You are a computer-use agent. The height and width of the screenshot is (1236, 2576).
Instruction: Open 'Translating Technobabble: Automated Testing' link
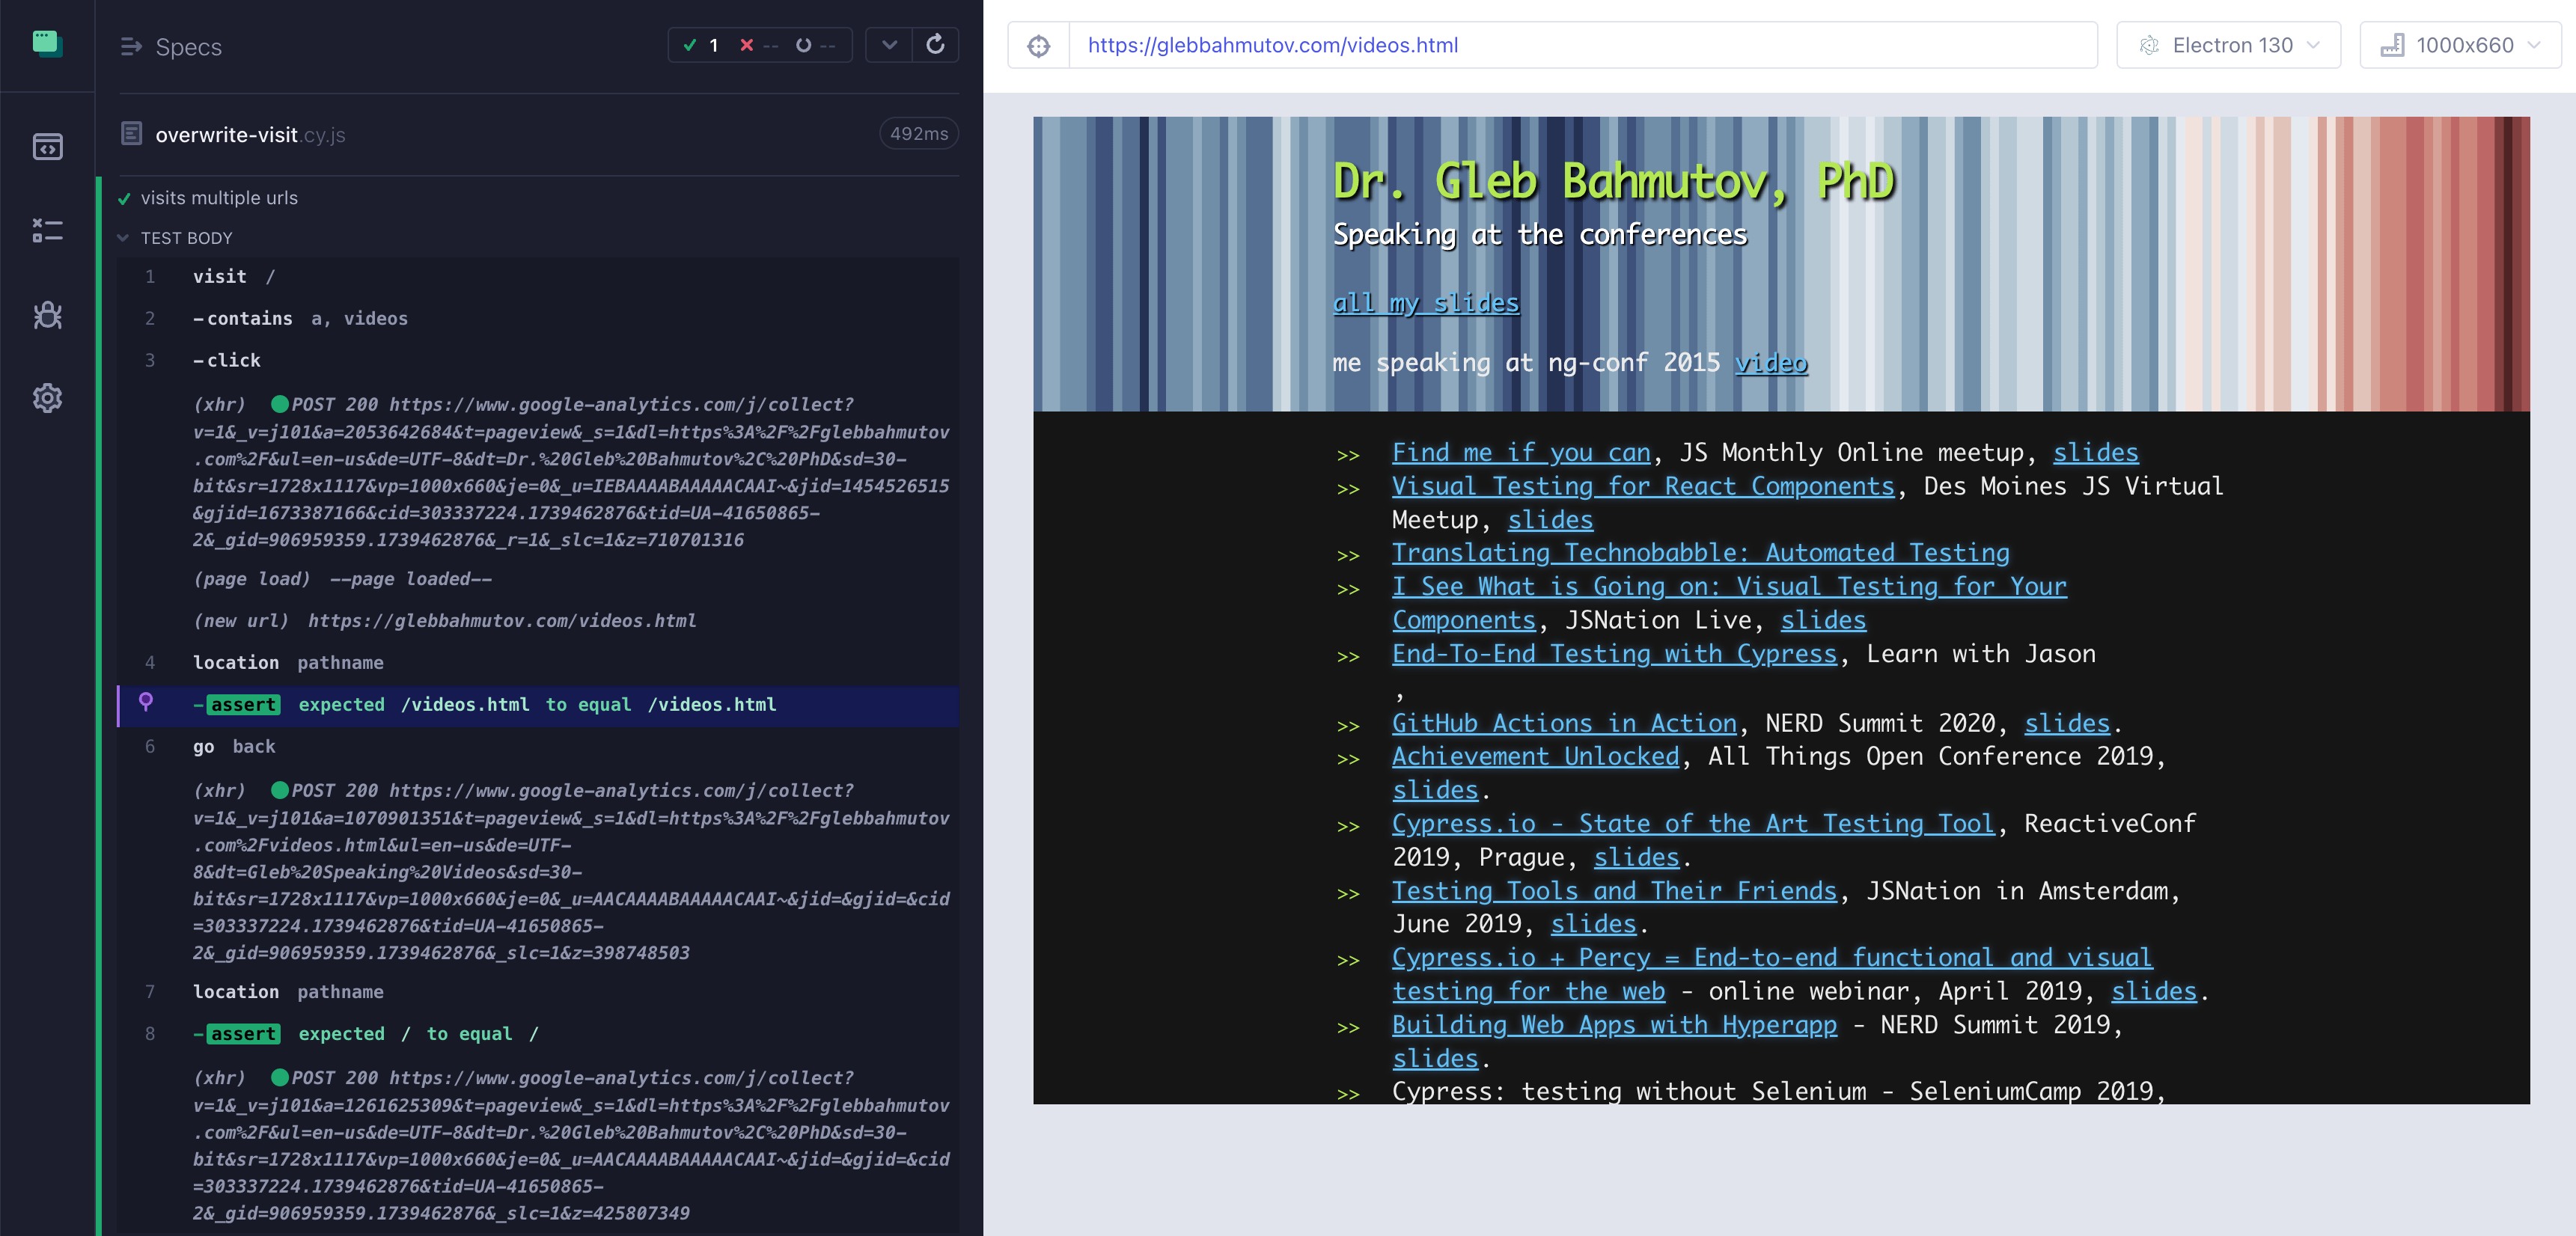(x=1700, y=553)
